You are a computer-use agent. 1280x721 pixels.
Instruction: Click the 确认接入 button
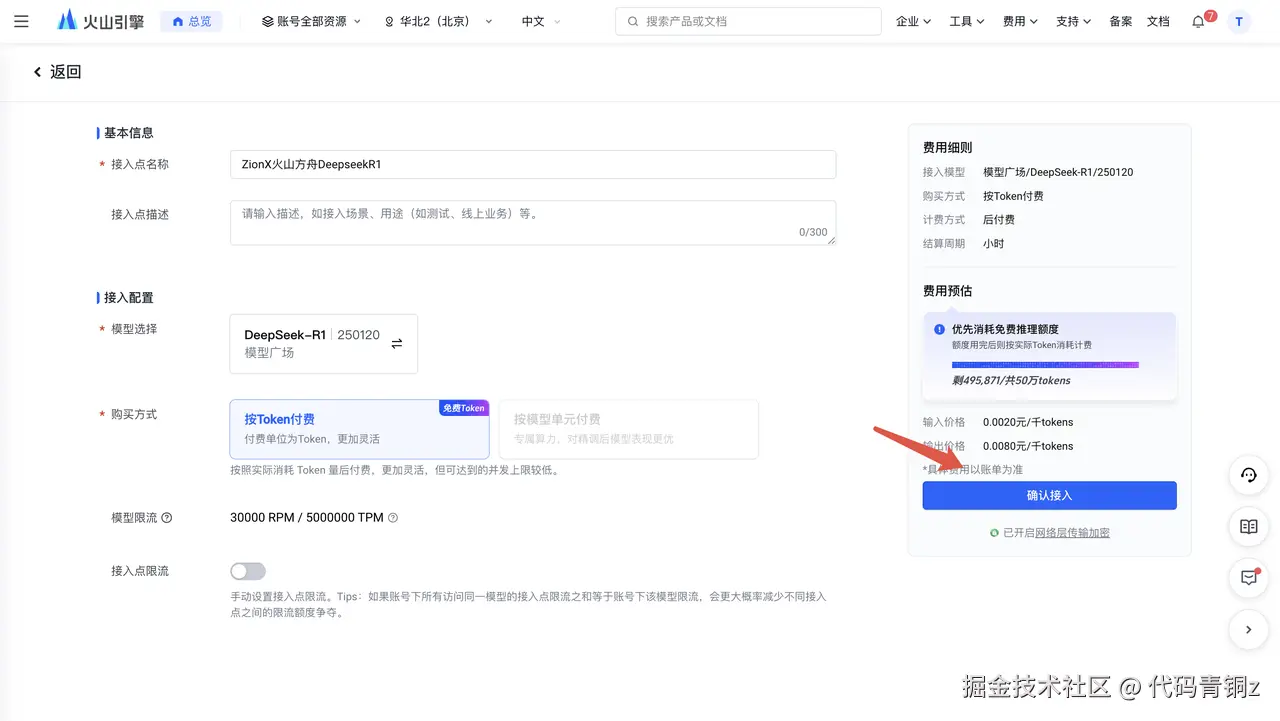1049,495
